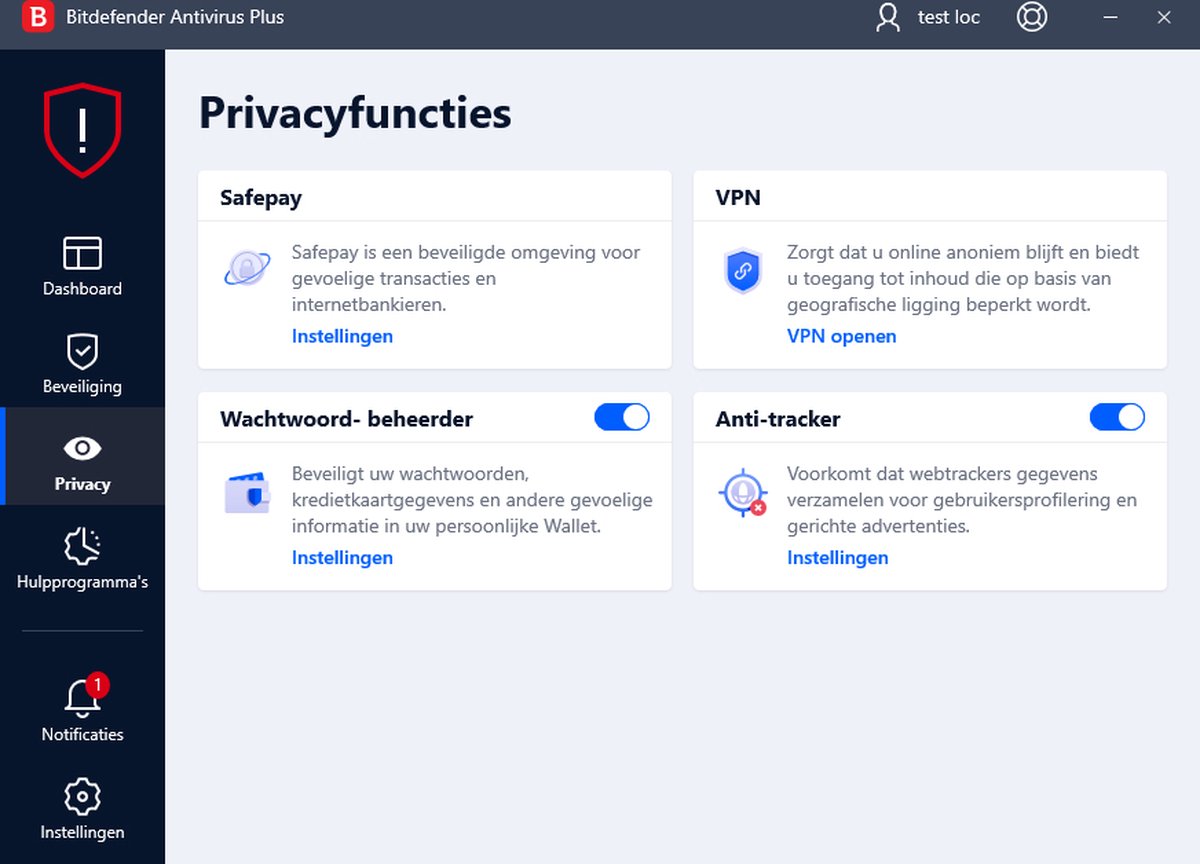Turn off the Anti-tracker switch

pyautogui.click(x=1117, y=417)
